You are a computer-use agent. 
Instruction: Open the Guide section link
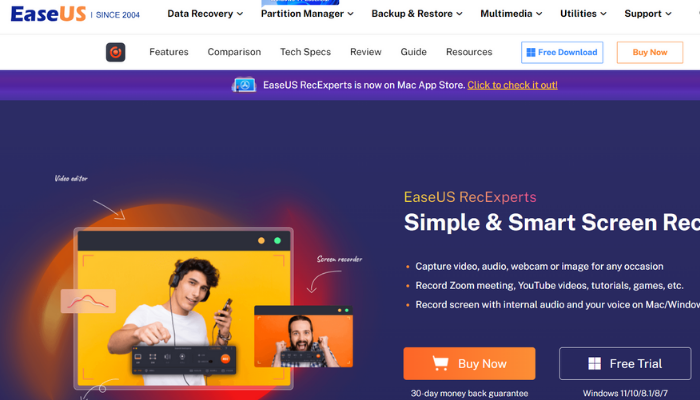click(x=413, y=52)
